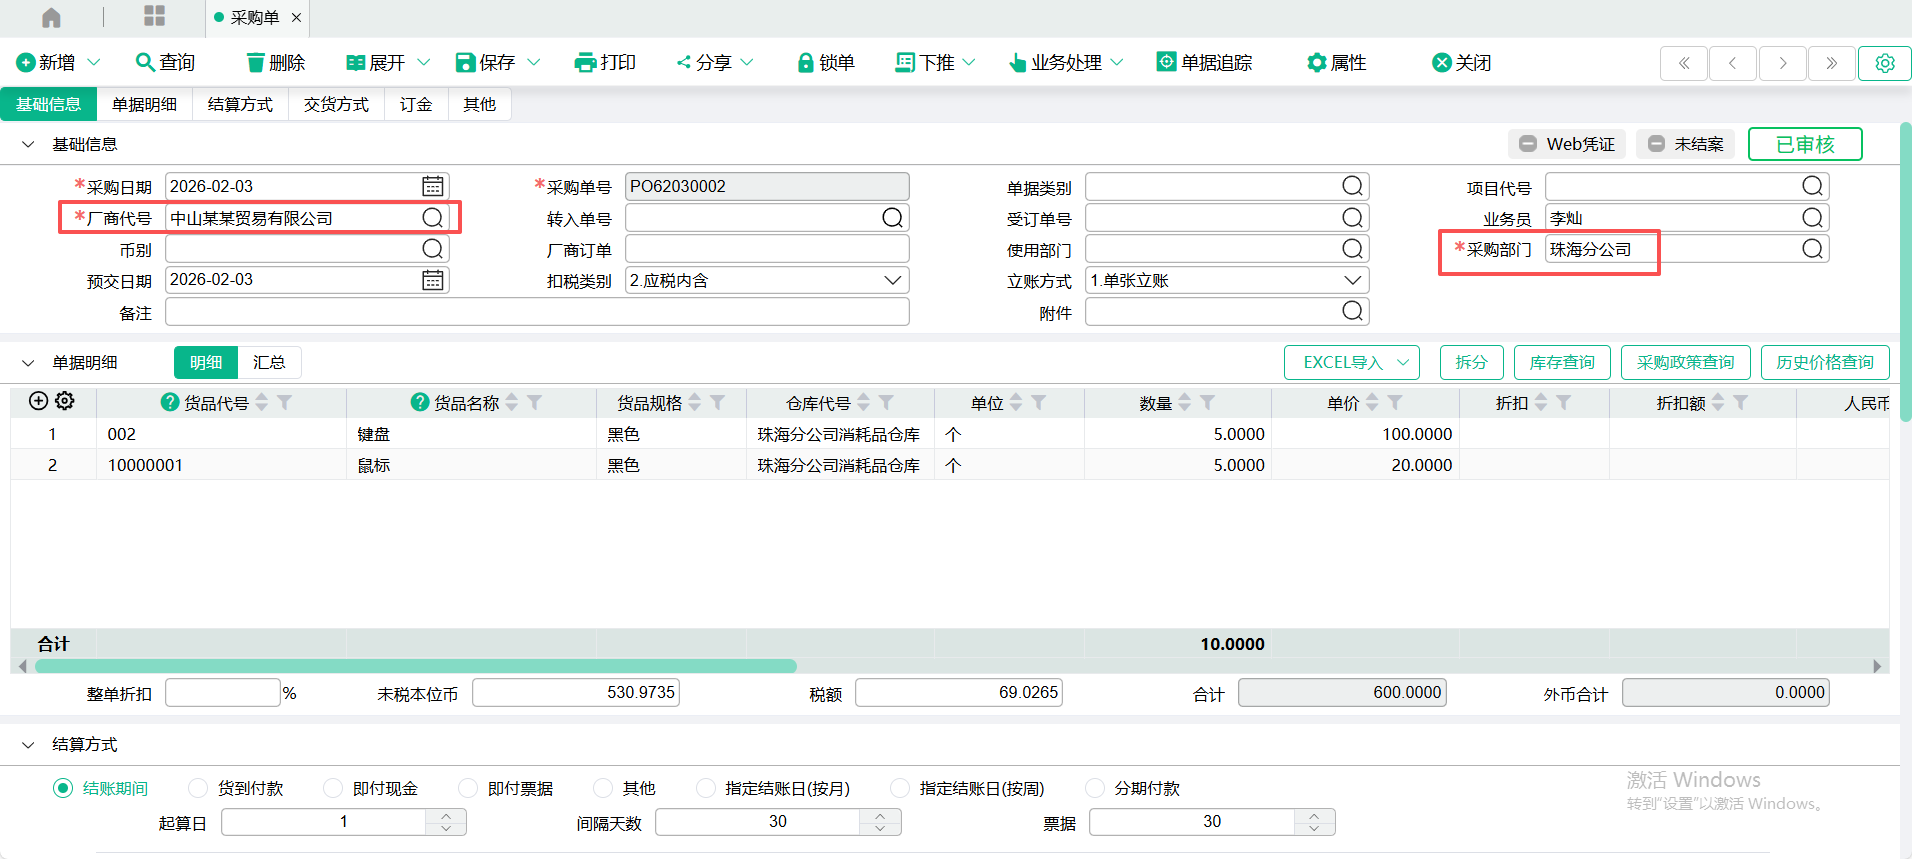Click the horizontal scrollbar under the detail grid
The height and width of the screenshot is (859, 1912).
pos(416,666)
